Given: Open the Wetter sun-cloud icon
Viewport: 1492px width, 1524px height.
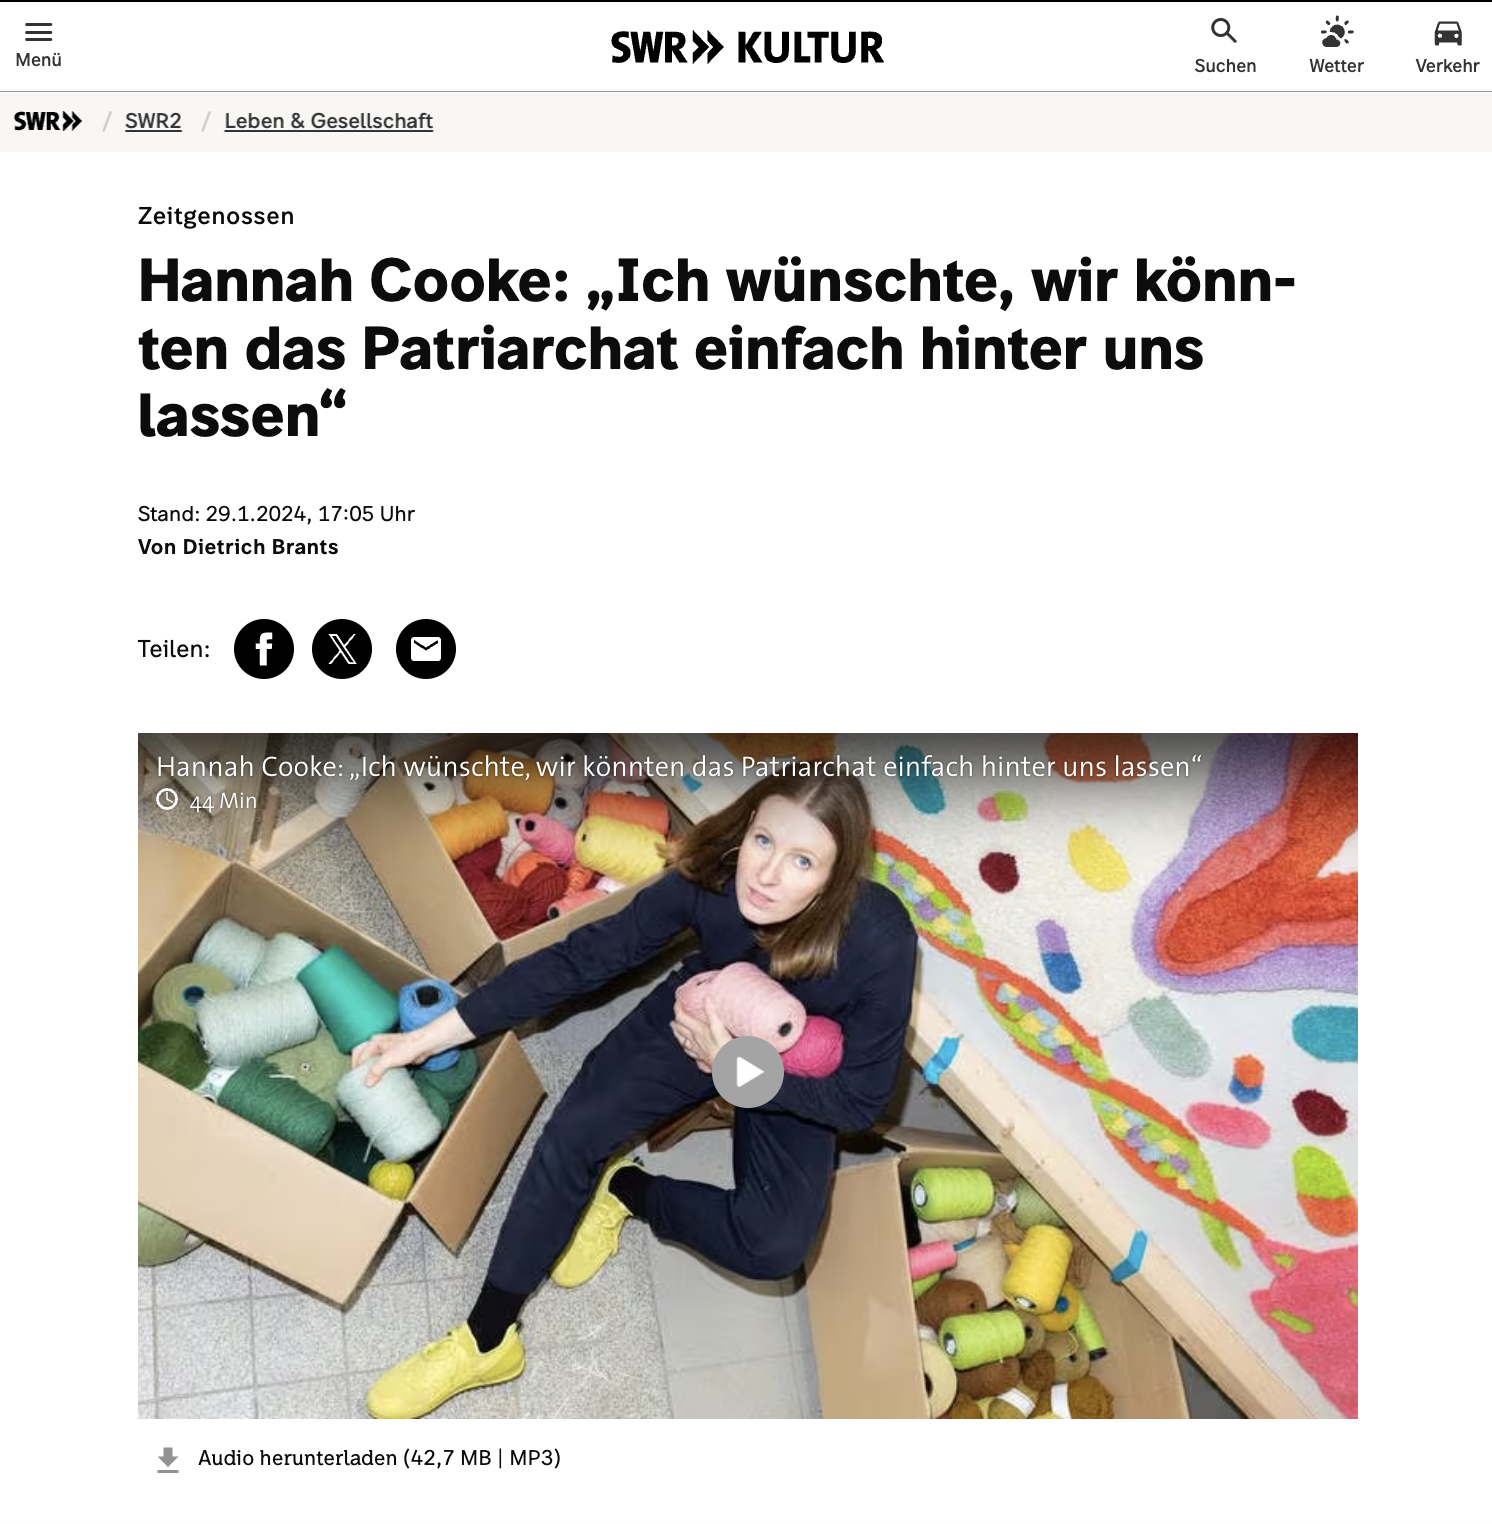Looking at the screenshot, I should (x=1336, y=32).
